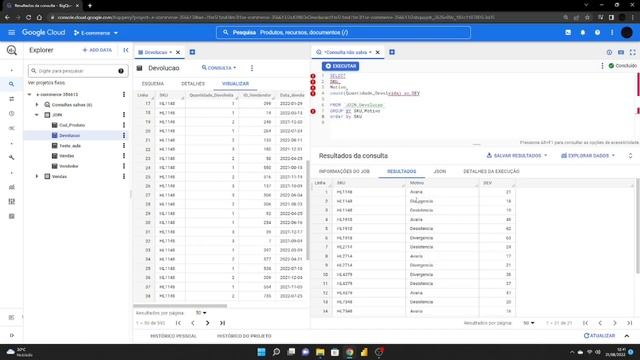
Task: Add new tab next to Devolucao tab
Action: coord(192,52)
